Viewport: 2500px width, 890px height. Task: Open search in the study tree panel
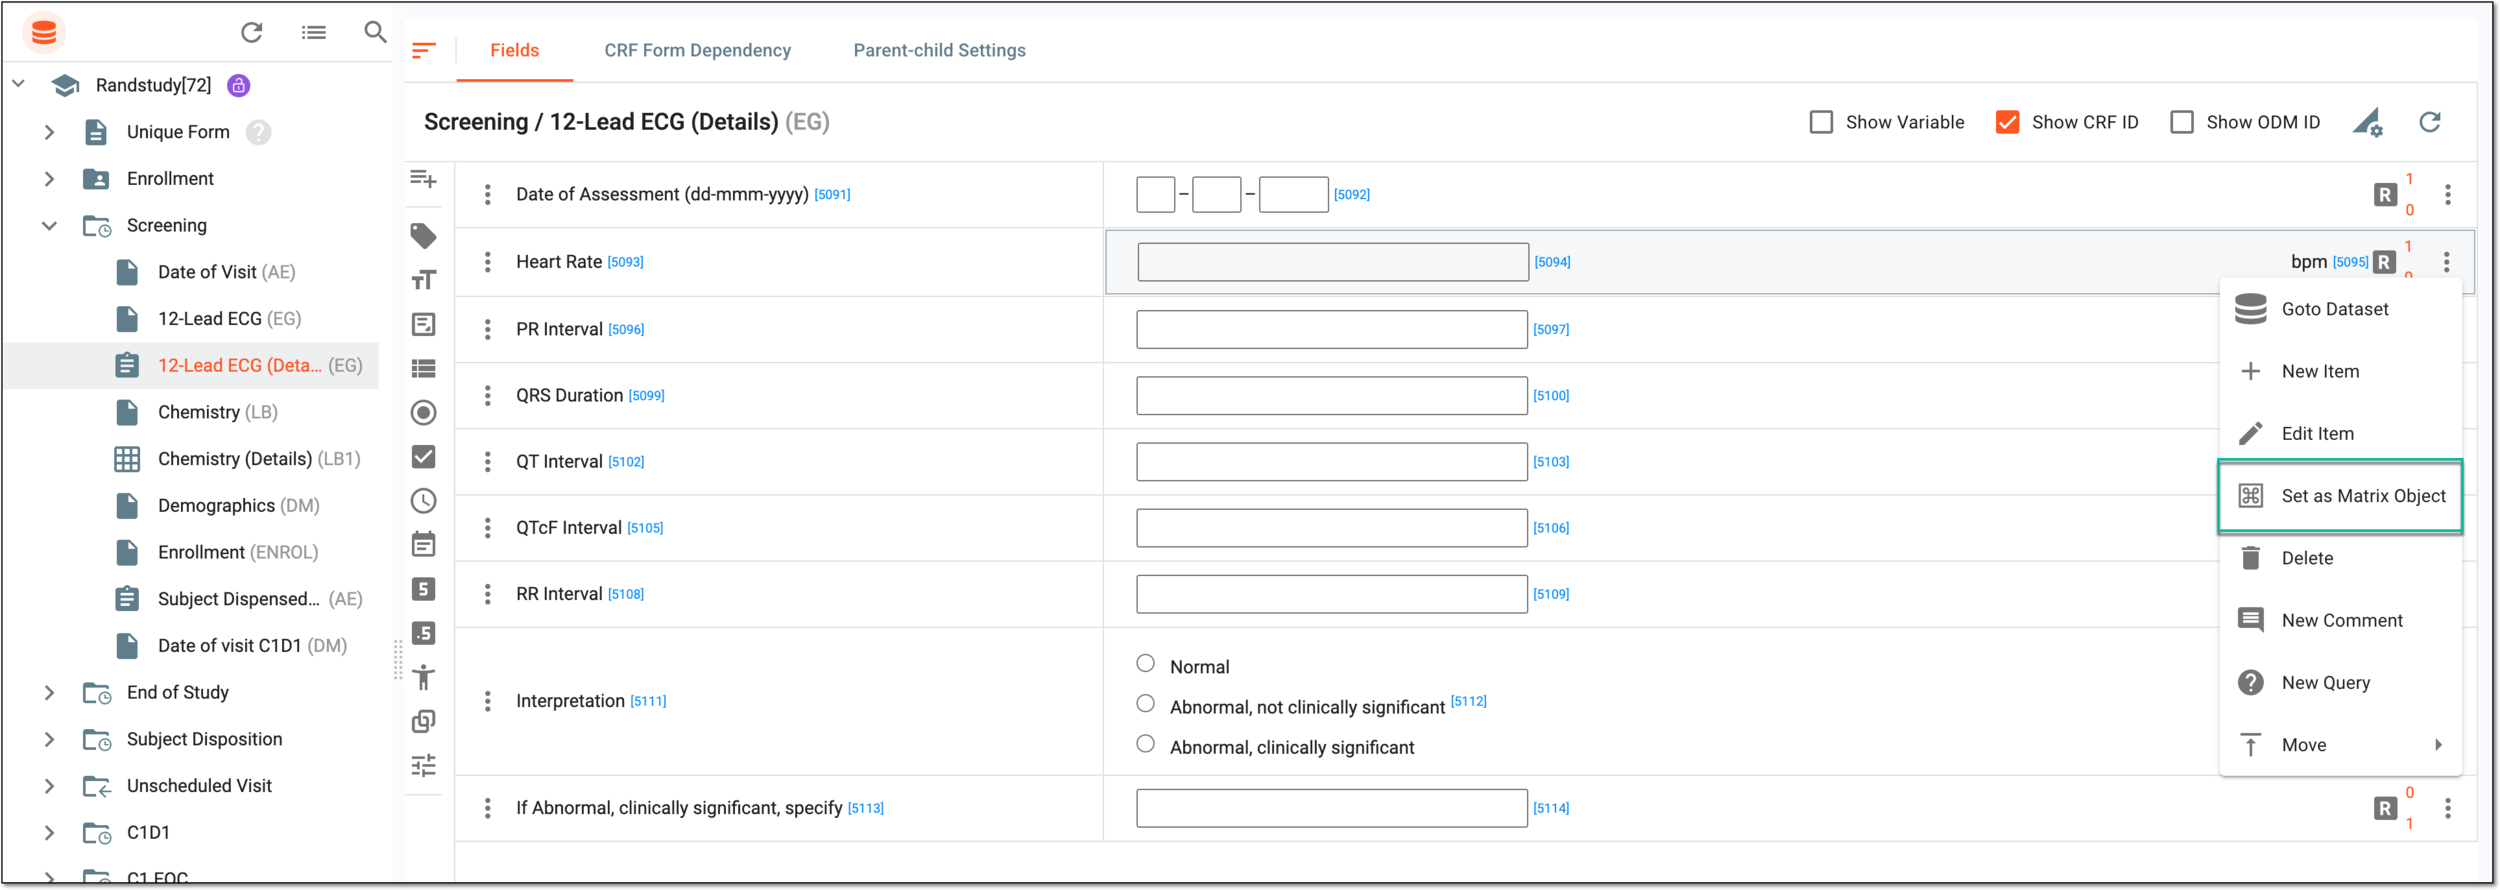(375, 32)
